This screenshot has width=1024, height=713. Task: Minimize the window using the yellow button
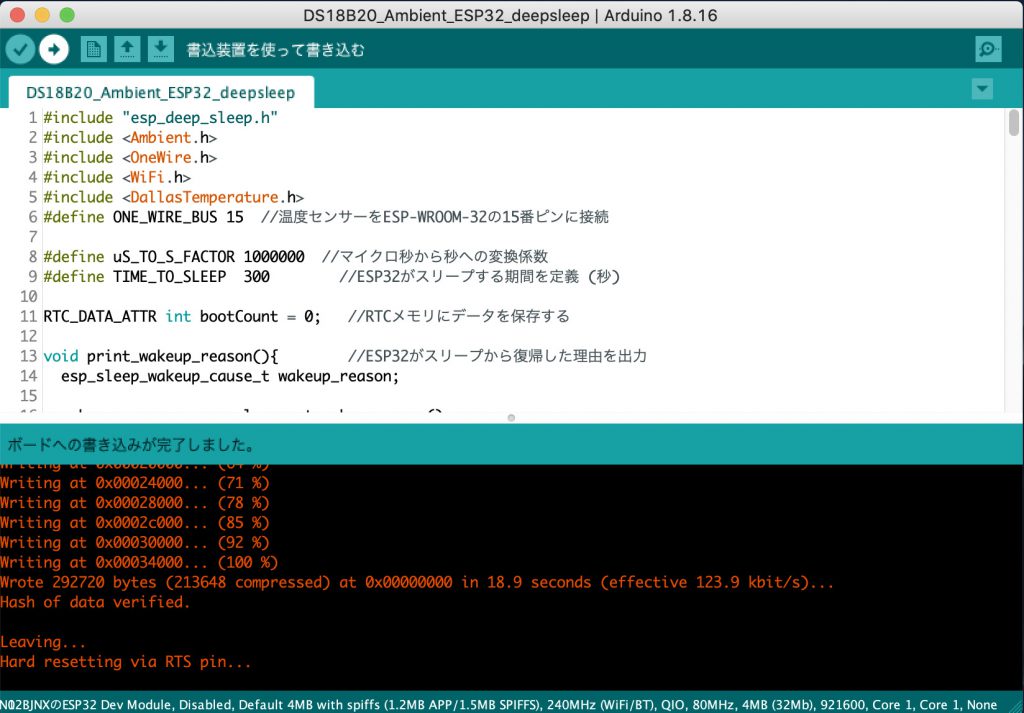[43, 15]
